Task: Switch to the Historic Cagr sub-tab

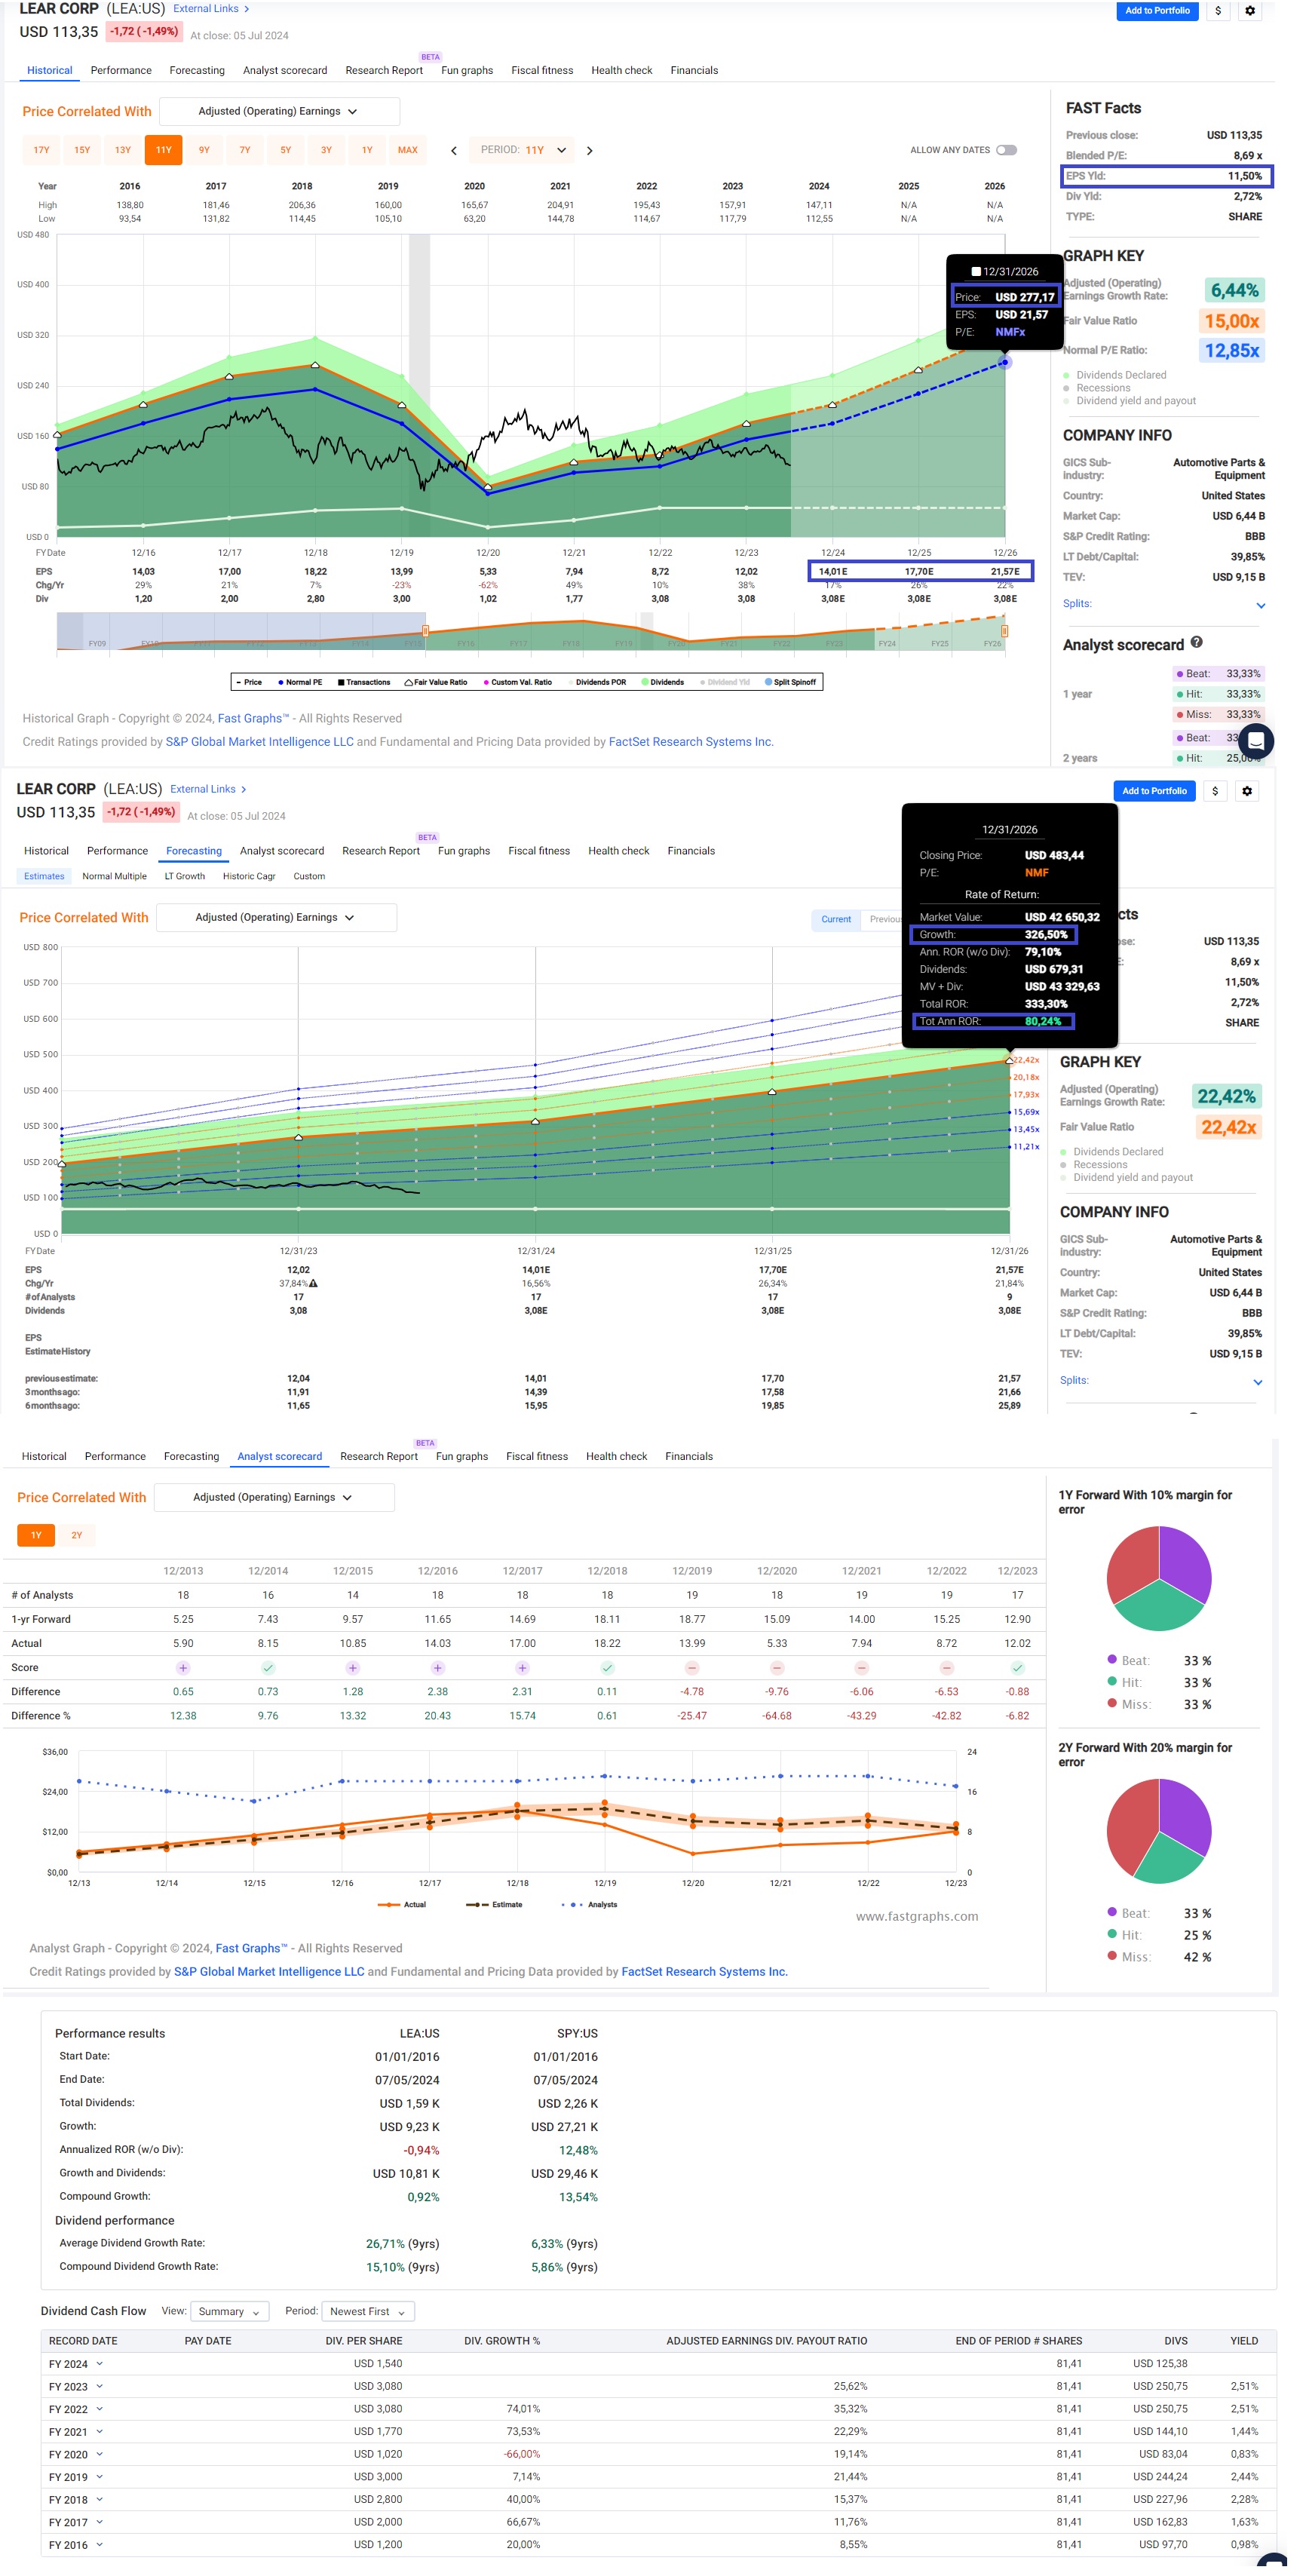Action: (x=249, y=876)
